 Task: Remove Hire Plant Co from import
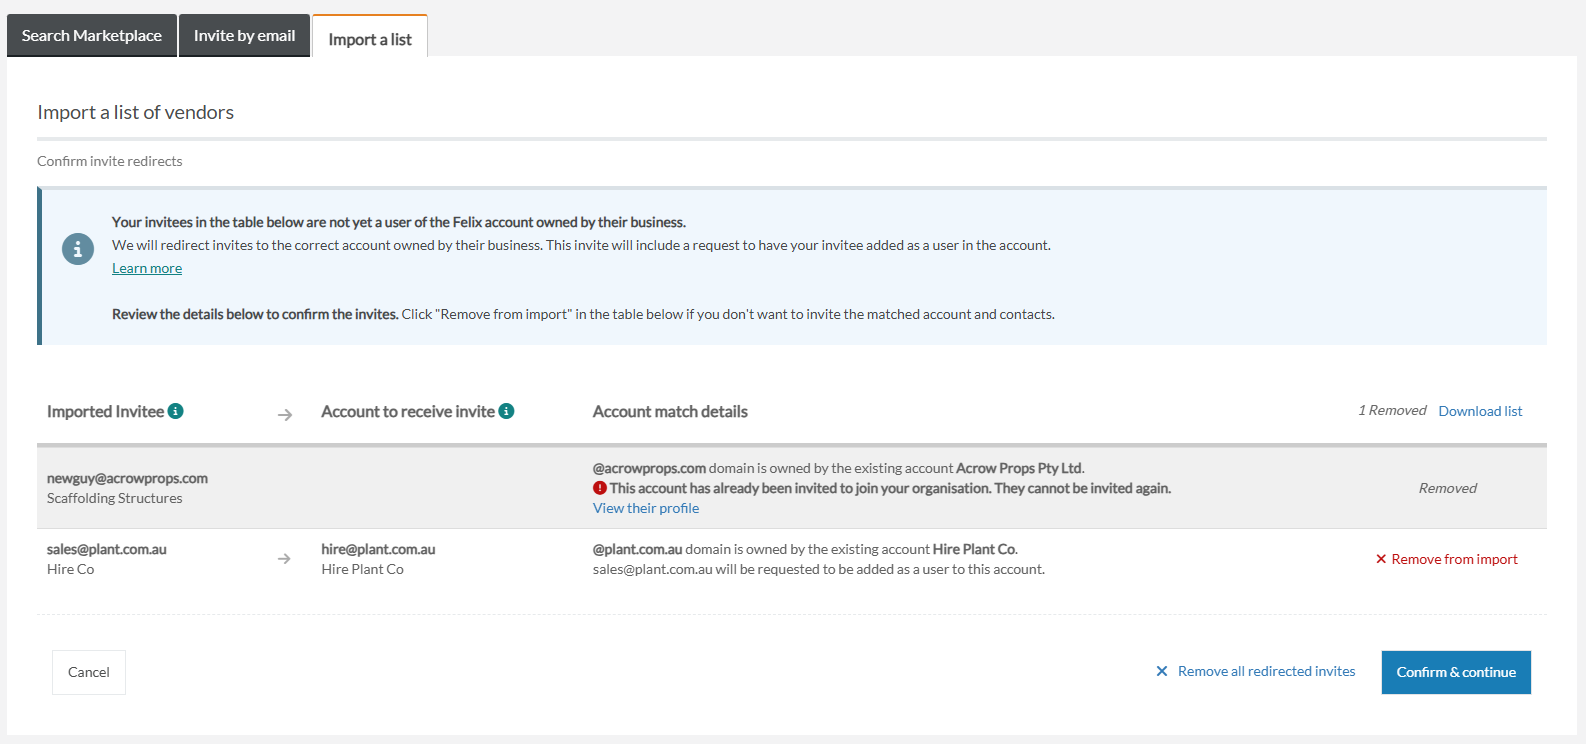point(1447,559)
